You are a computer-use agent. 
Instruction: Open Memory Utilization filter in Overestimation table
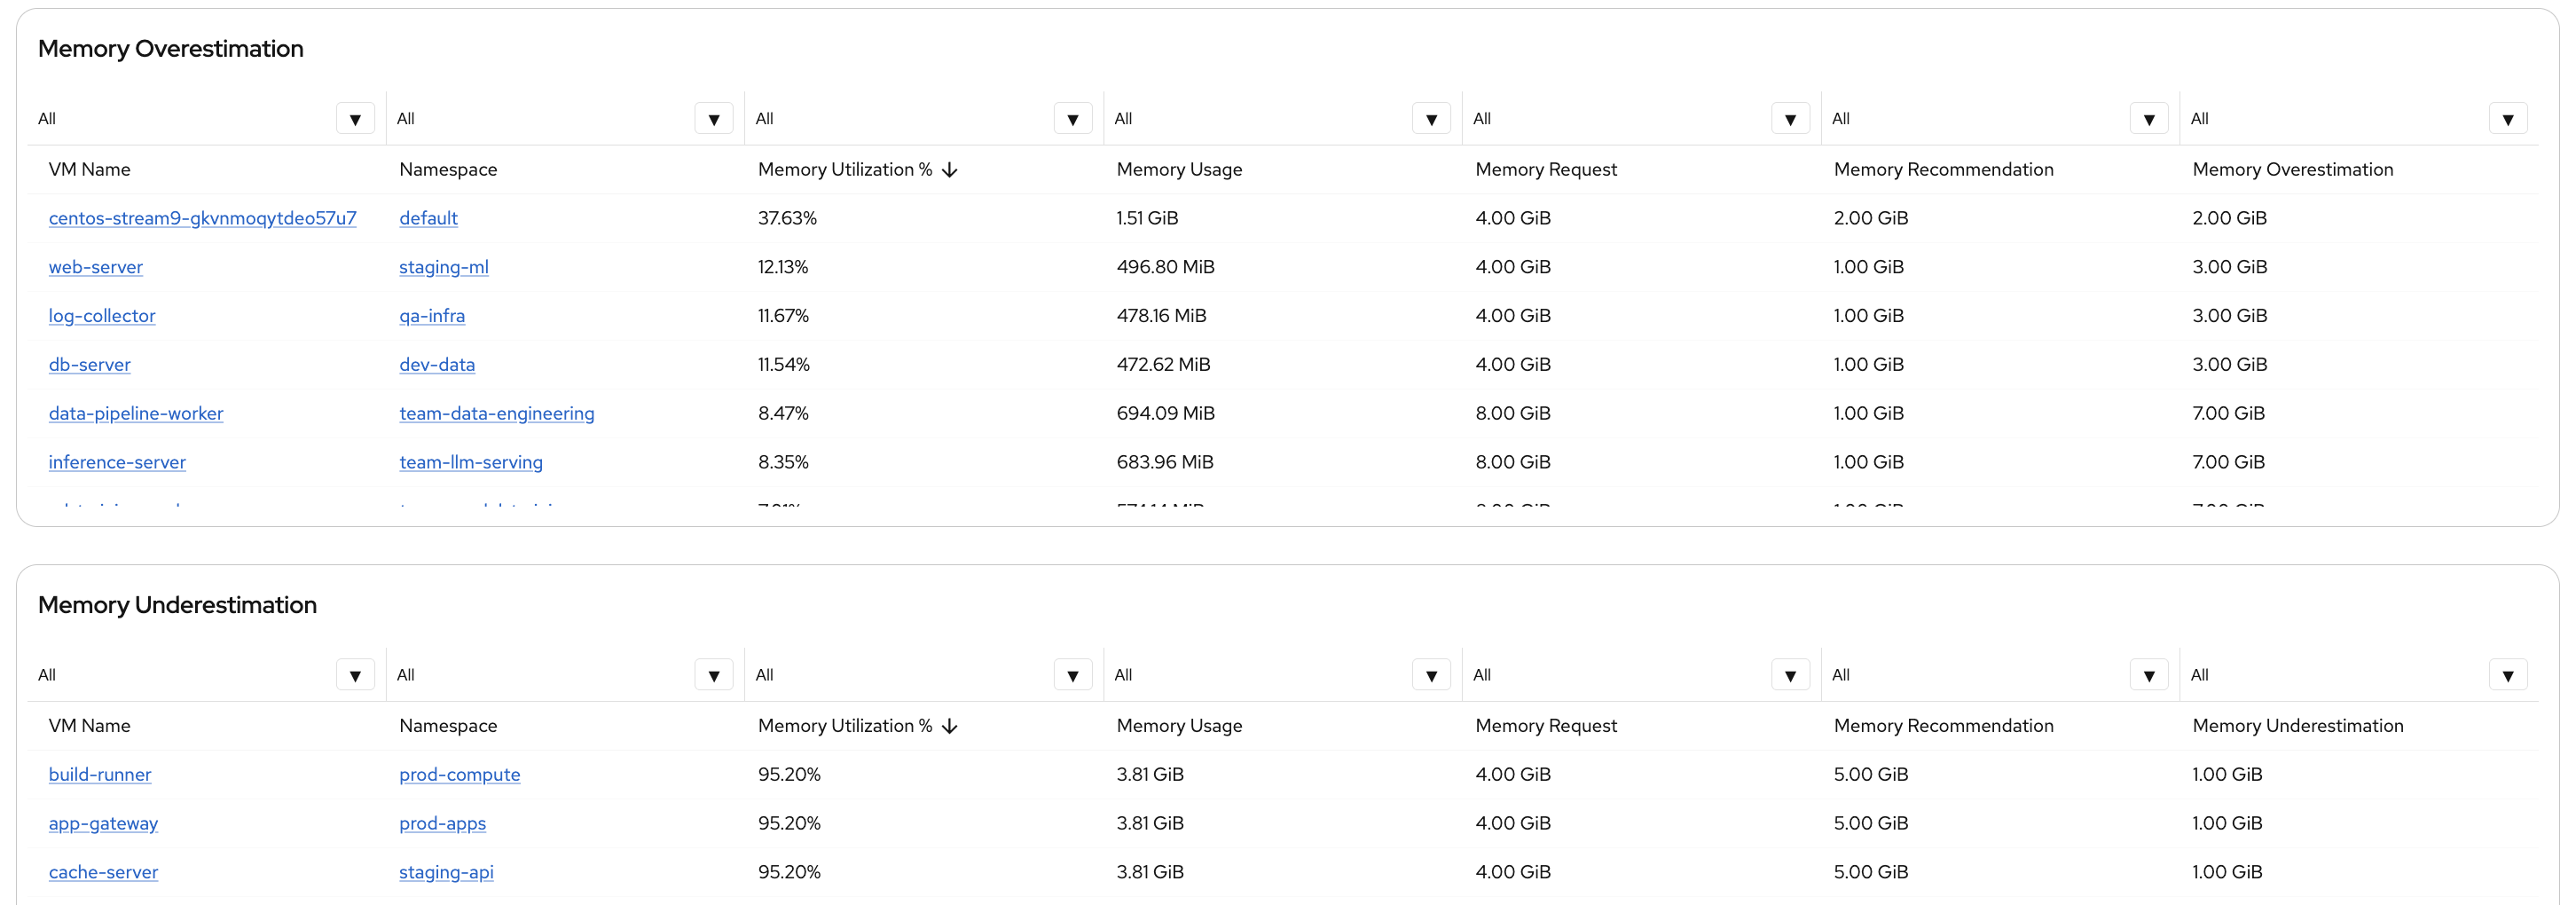tap(1073, 119)
